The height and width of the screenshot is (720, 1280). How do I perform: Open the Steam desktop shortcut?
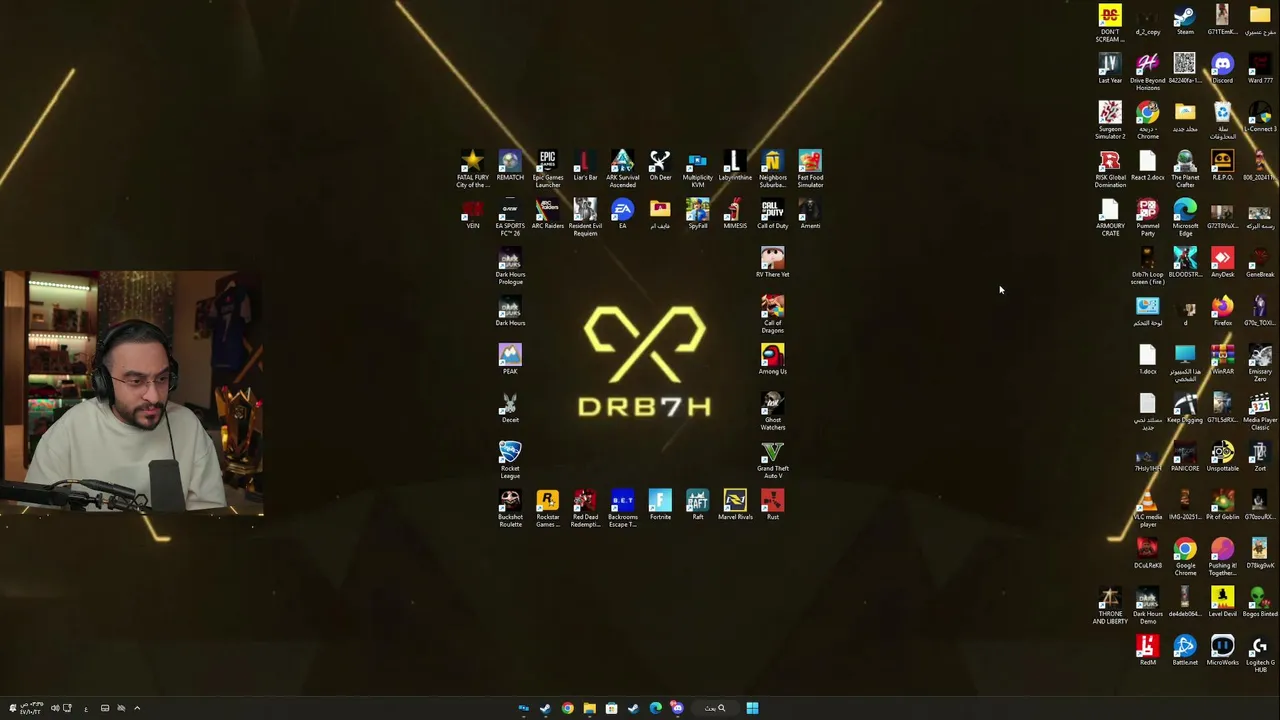[x=1185, y=20]
